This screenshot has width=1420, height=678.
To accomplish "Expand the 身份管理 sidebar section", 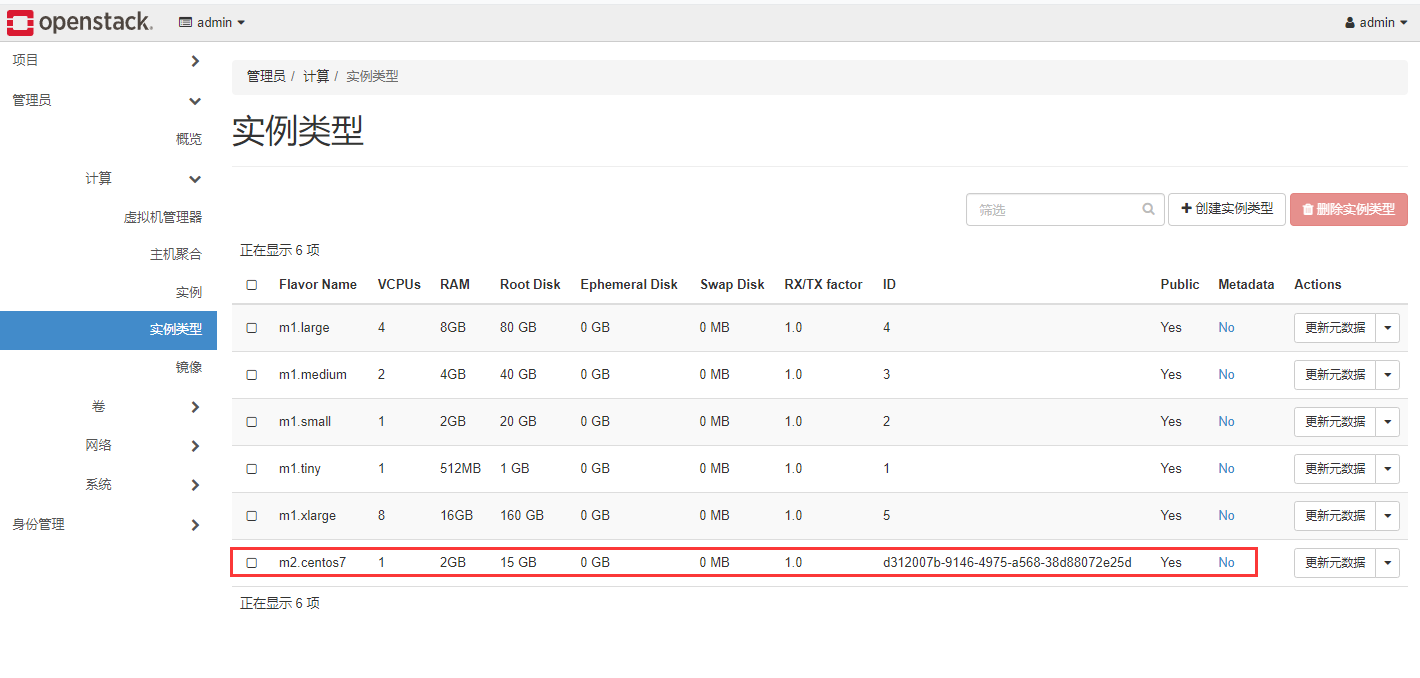I will pyautogui.click(x=108, y=524).
